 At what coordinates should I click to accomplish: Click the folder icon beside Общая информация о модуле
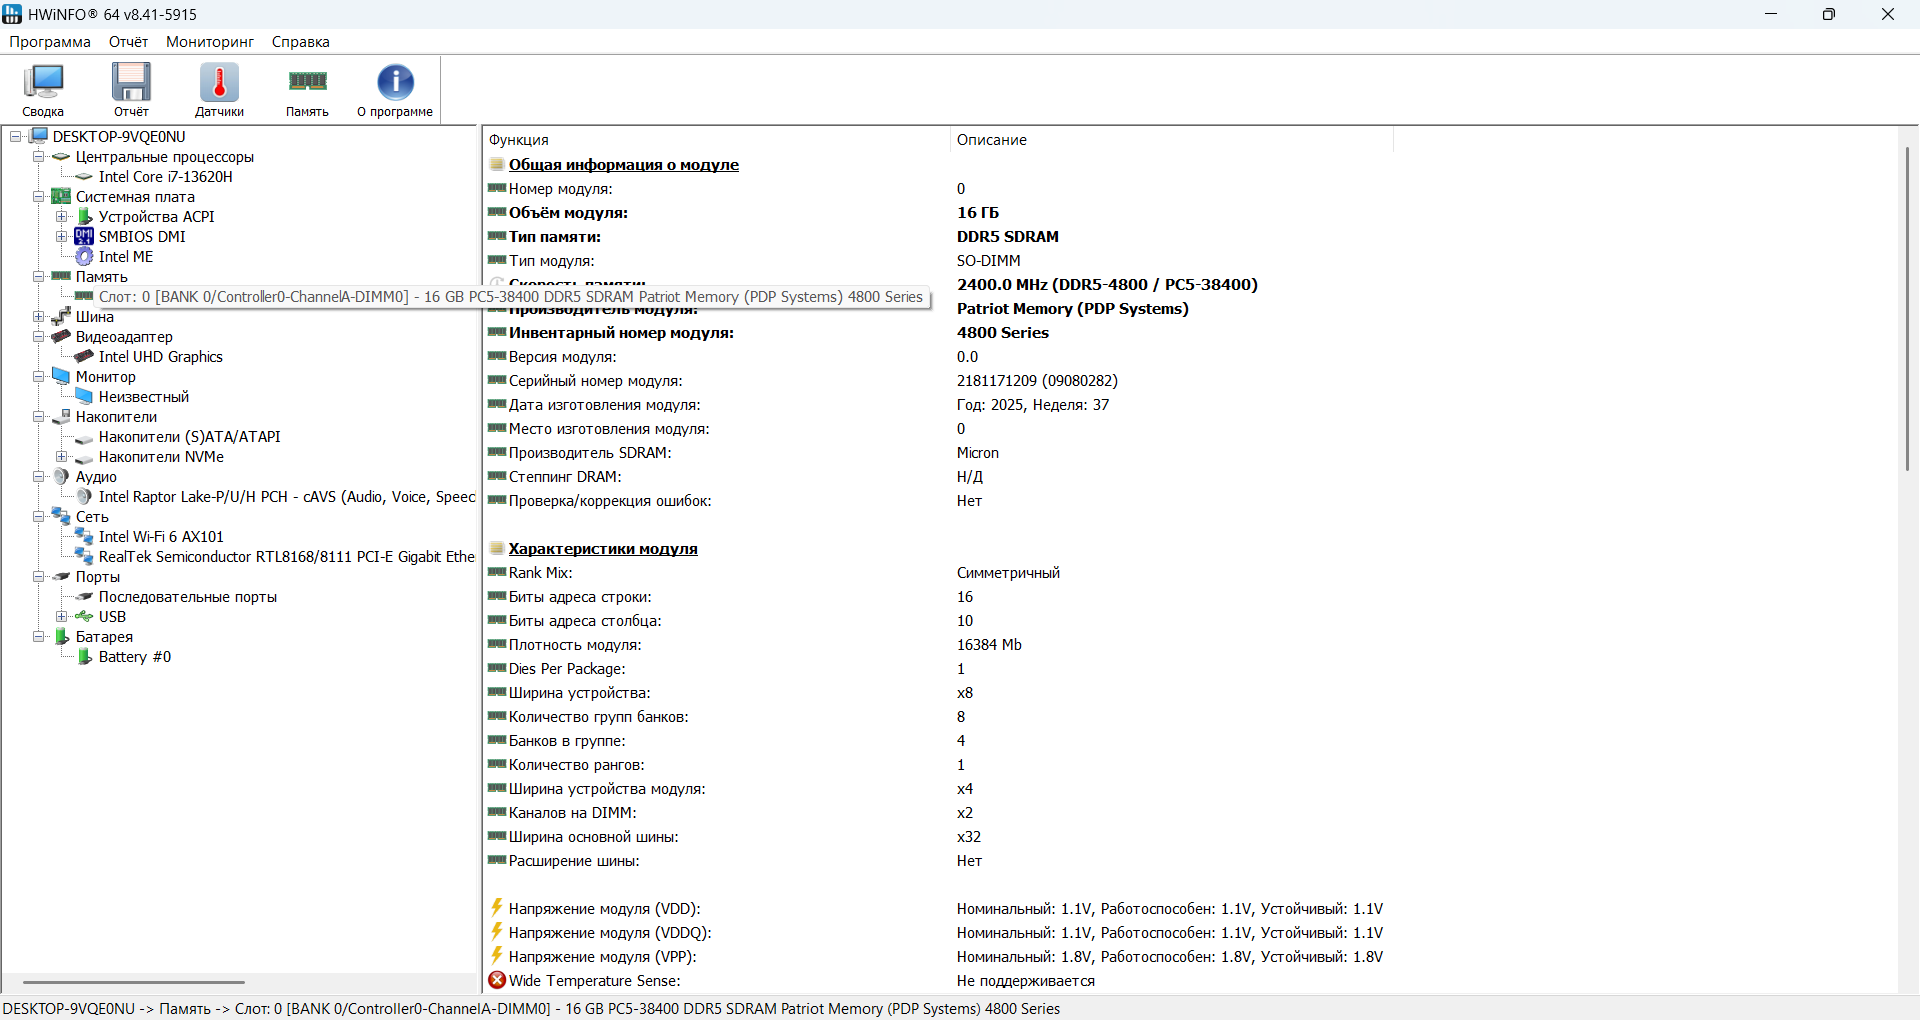click(x=497, y=164)
